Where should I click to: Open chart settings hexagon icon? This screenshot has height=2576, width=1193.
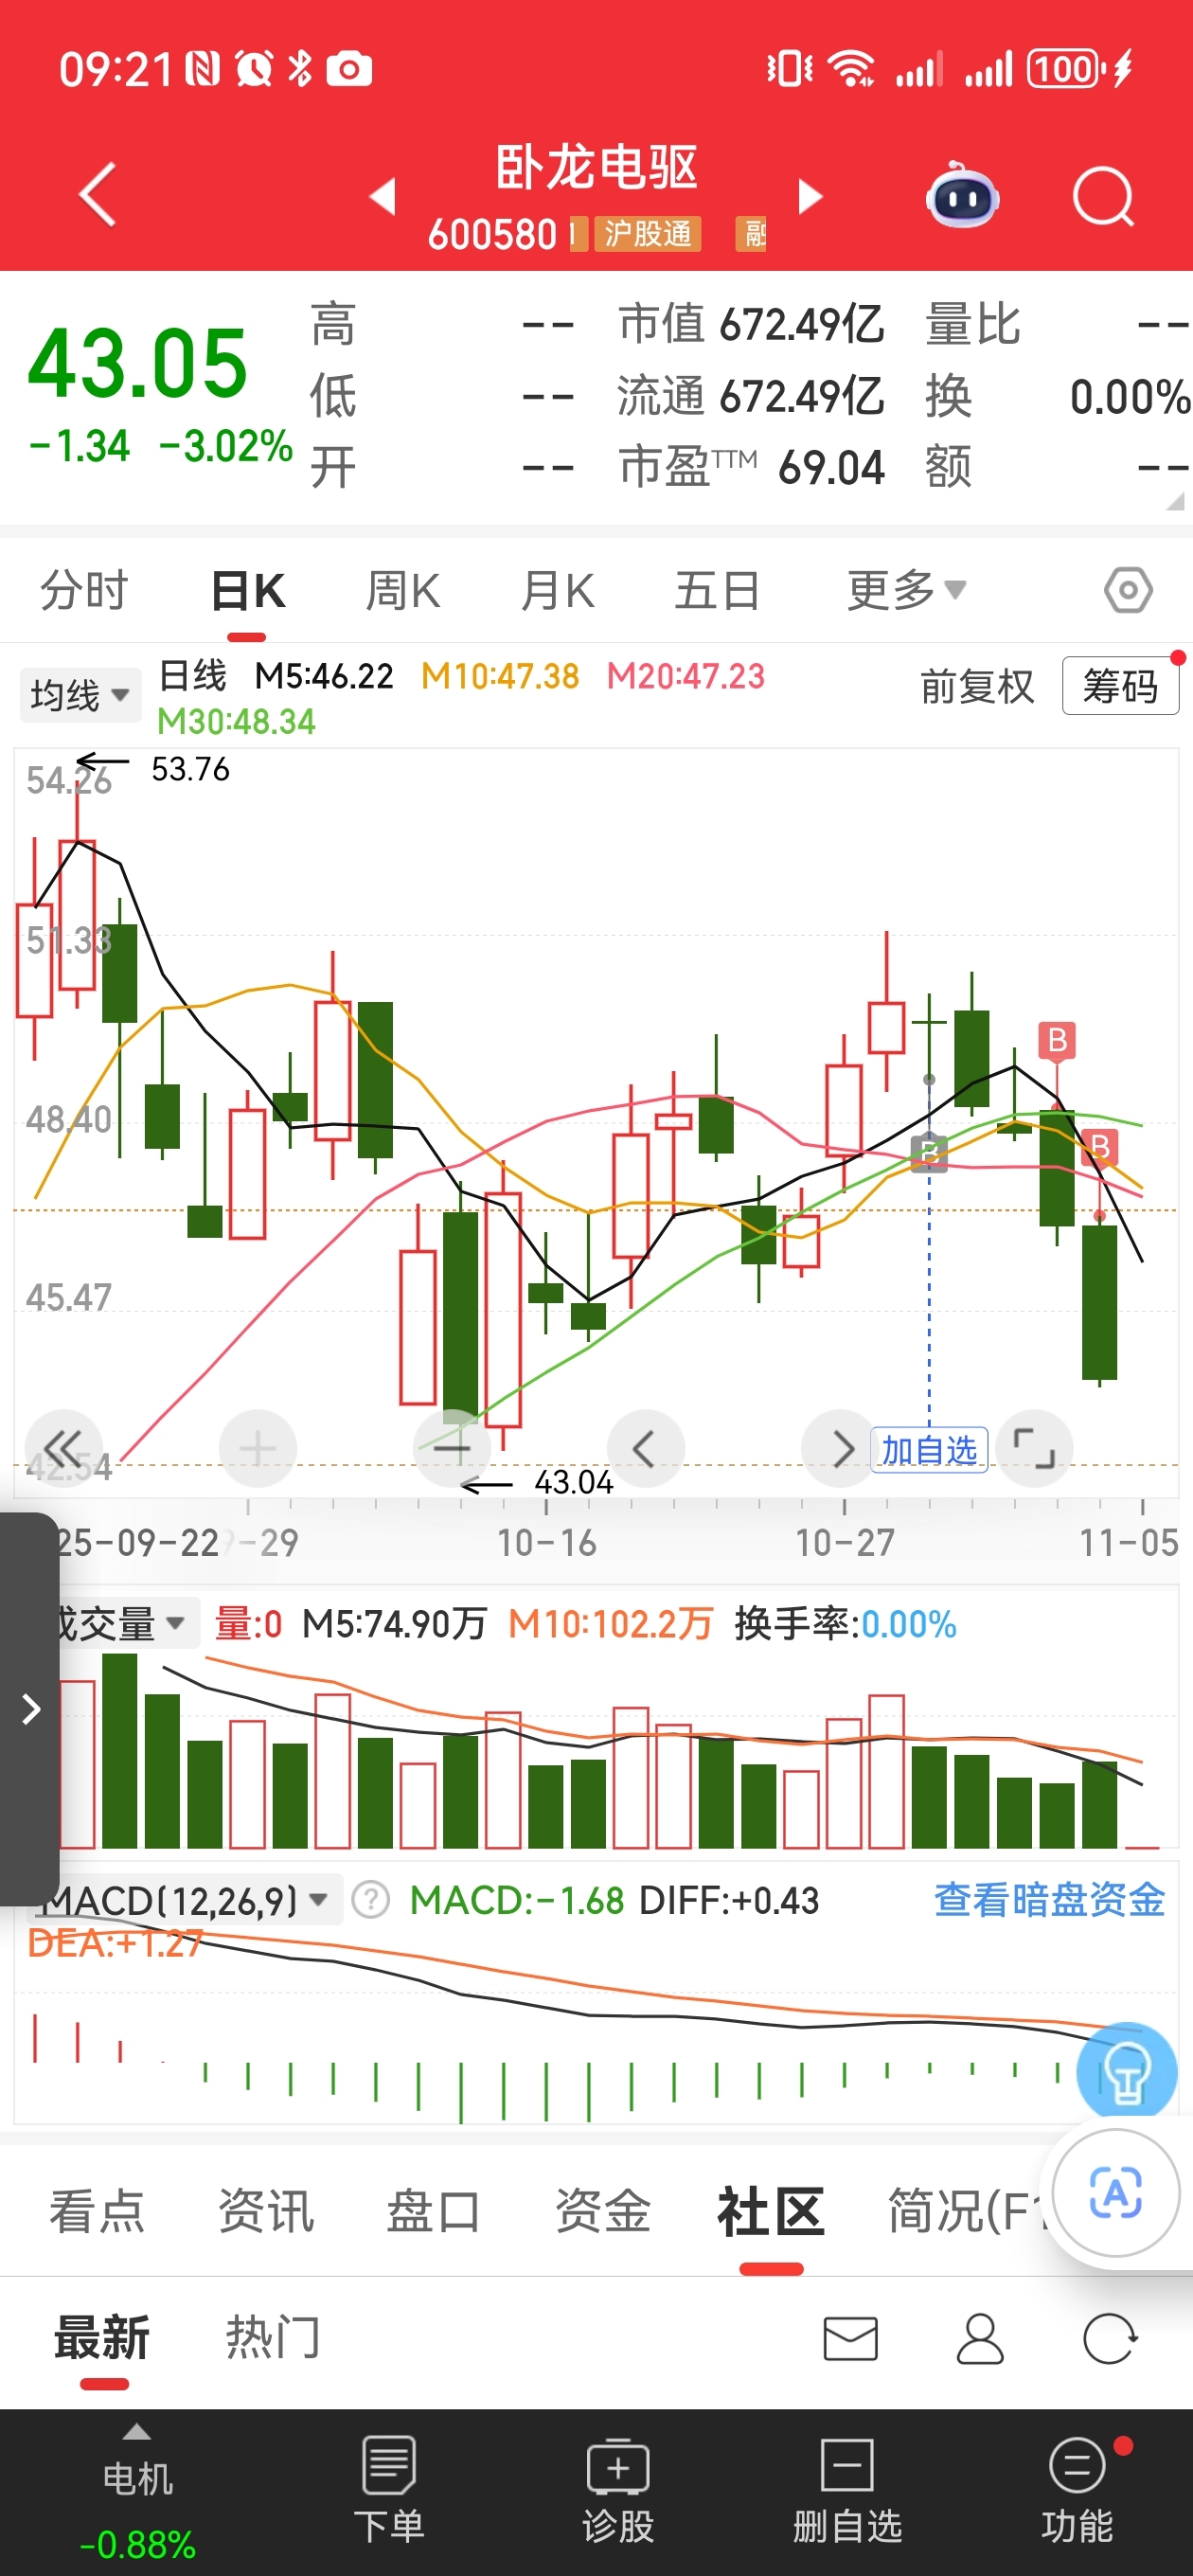(x=1128, y=590)
